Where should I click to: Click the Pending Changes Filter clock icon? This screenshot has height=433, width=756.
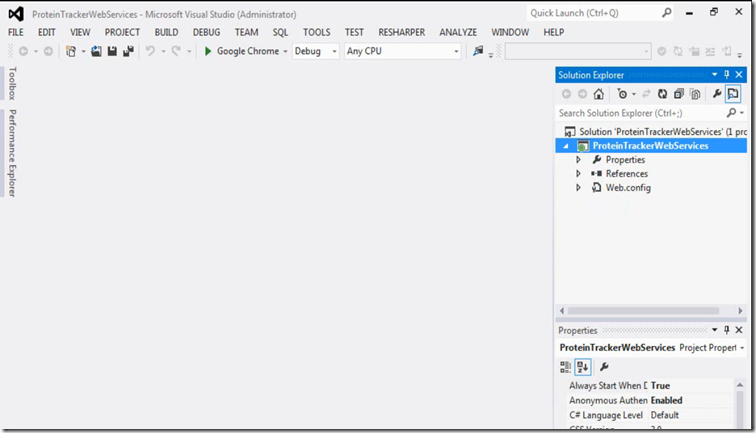click(x=622, y=94)
